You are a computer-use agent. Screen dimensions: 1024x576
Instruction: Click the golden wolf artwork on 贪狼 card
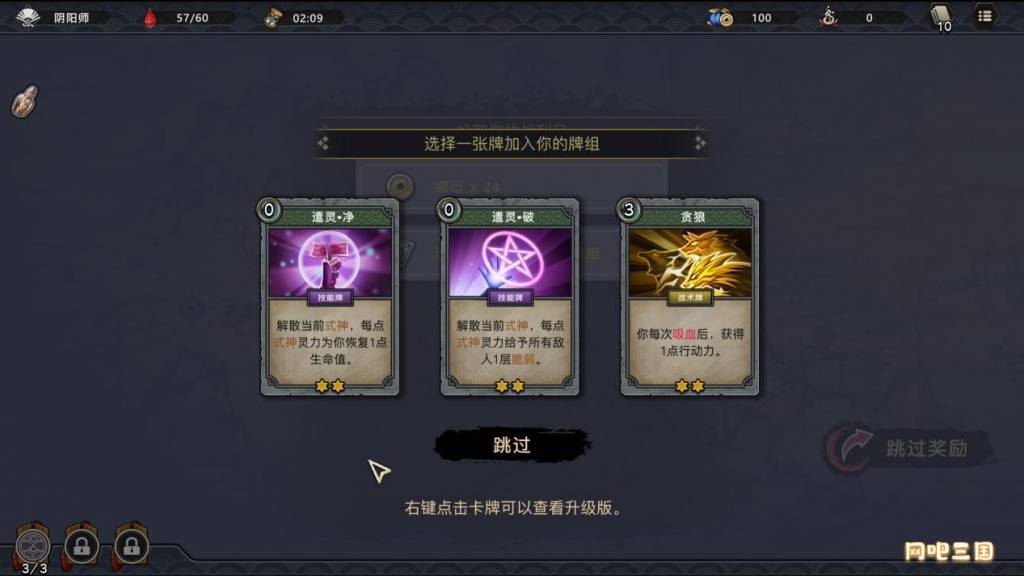pyautogui.click(x=690, y=261)
